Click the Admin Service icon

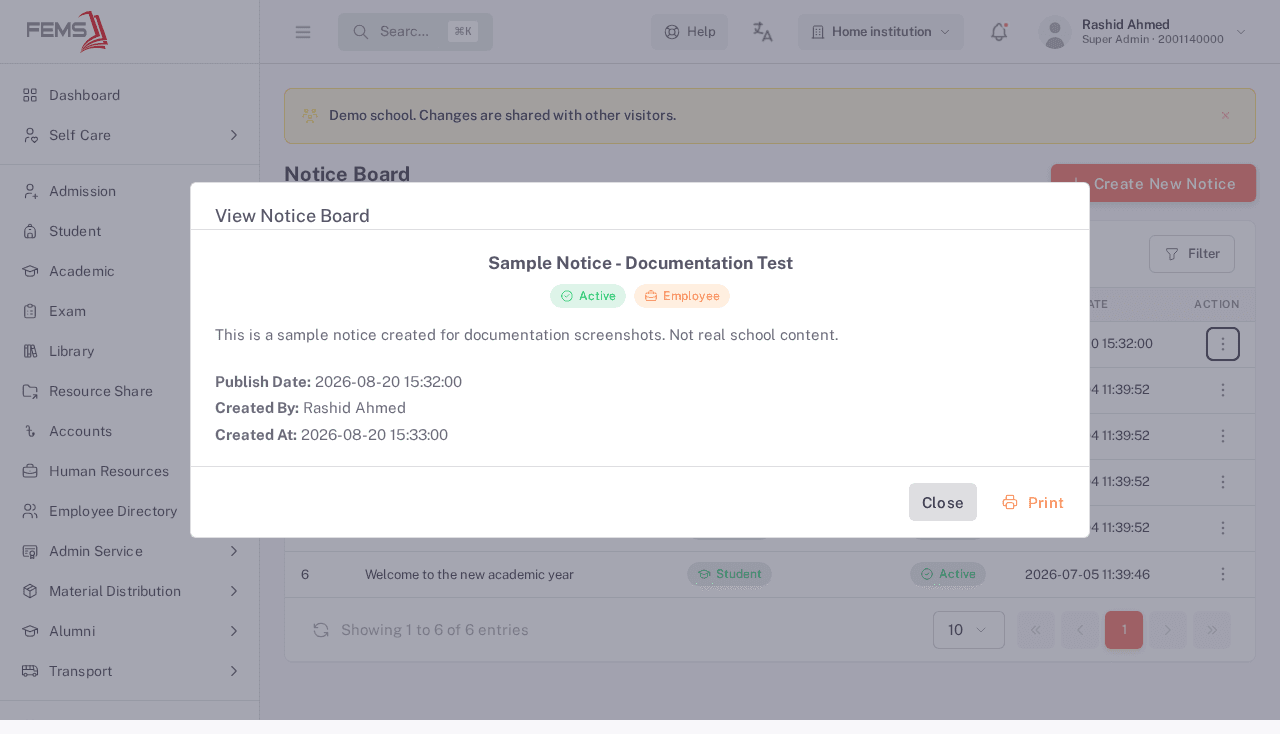pyautogui.click(x=30, y=551)
